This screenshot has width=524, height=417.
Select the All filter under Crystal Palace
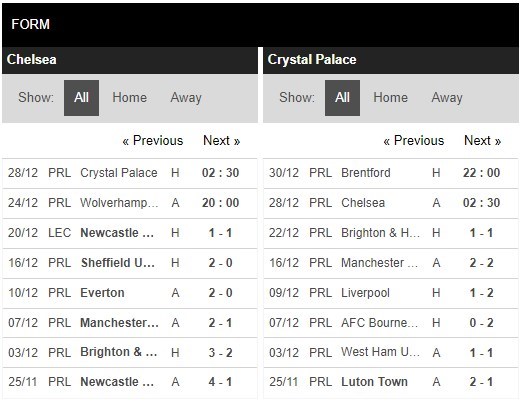(x=342, y=98)
